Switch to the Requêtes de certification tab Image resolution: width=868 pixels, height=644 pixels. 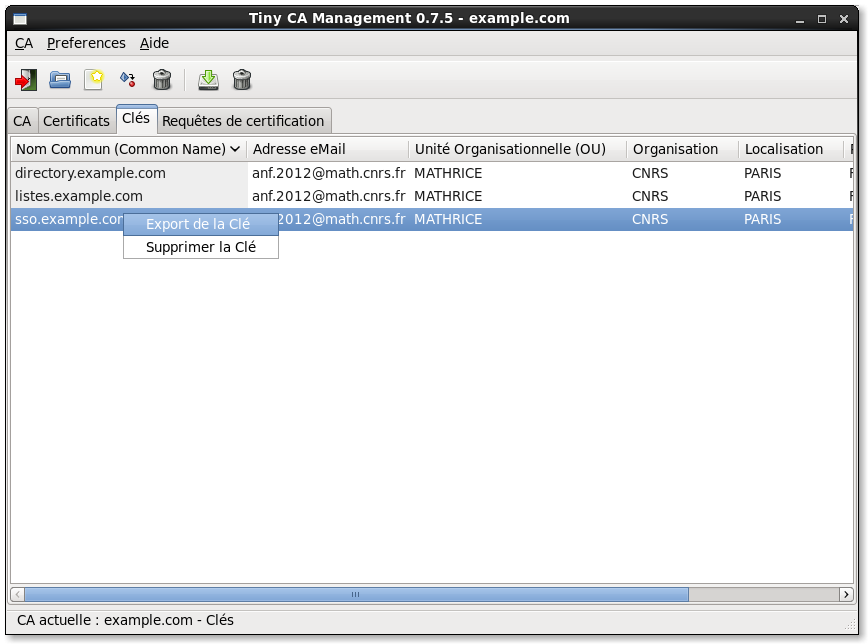coord(243,121)
